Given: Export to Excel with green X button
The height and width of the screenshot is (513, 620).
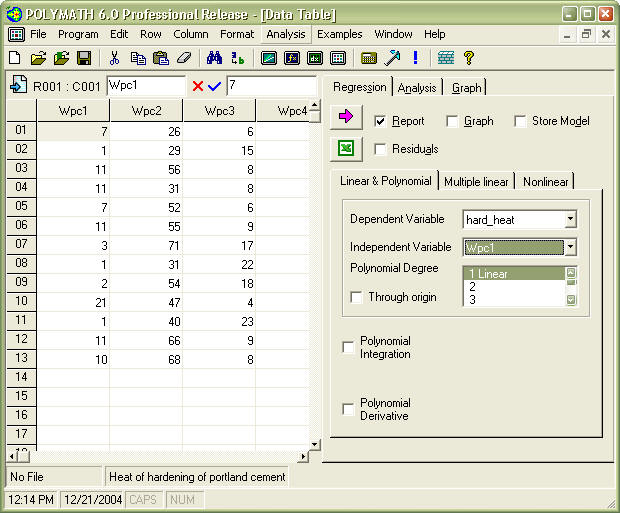Looking at the screenshot, I should [346, 149].
